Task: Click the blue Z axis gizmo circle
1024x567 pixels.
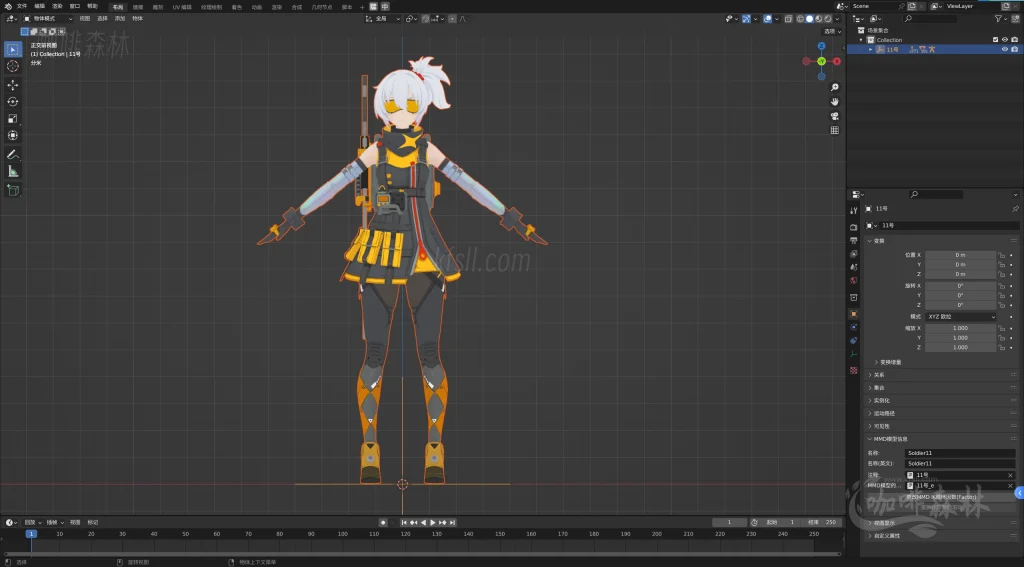Action: 822,46
